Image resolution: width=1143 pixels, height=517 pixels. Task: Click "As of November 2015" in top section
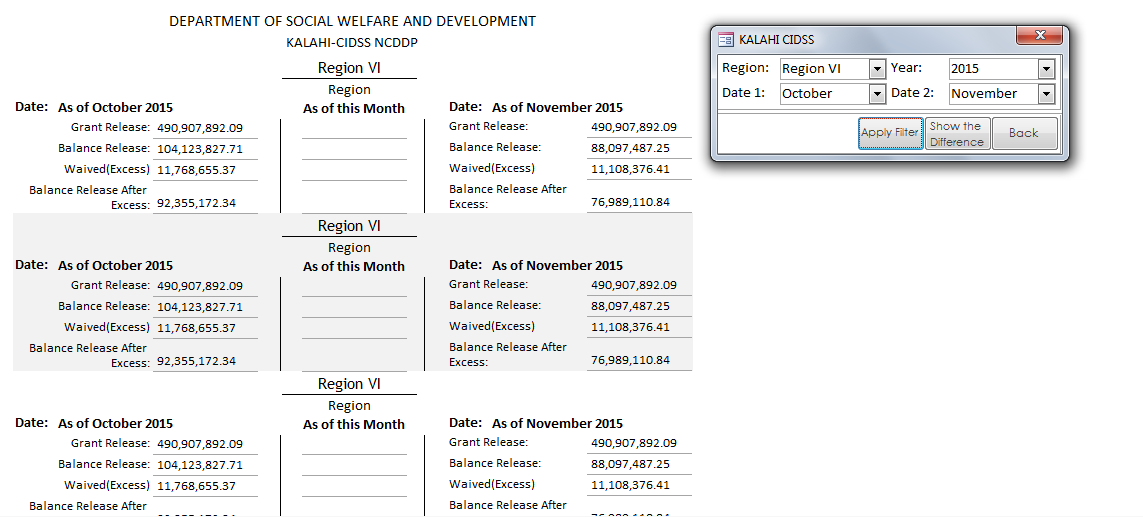(558, 108)
